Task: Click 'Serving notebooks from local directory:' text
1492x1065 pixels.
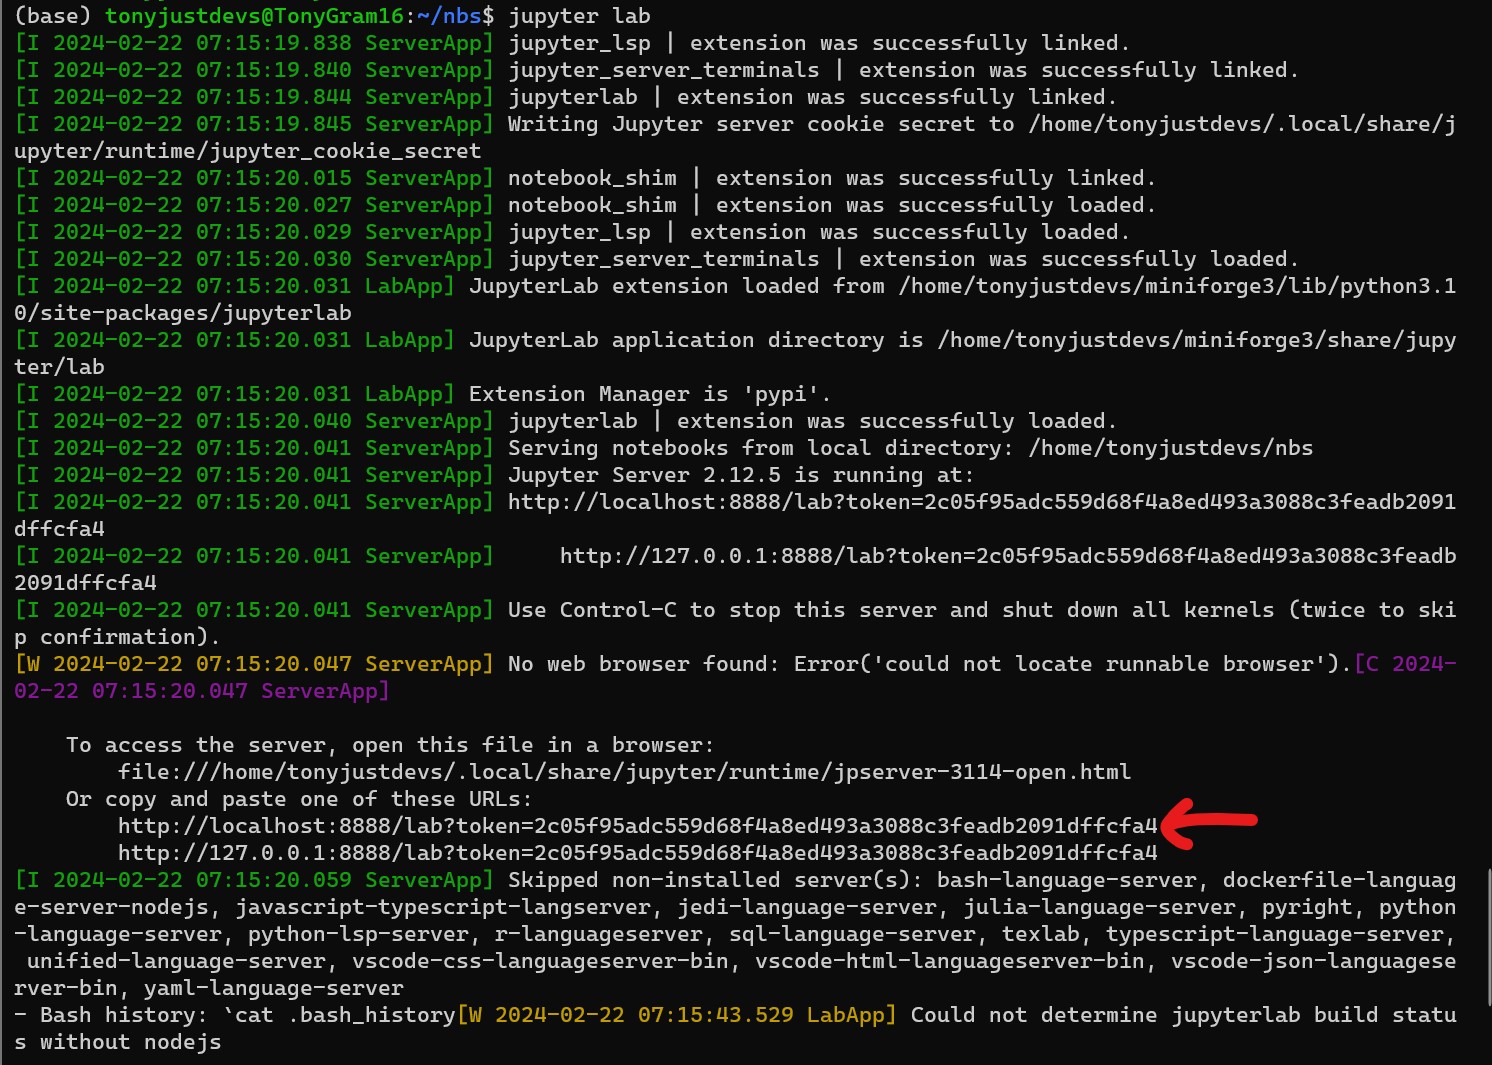Action: (x=761, y=448)
